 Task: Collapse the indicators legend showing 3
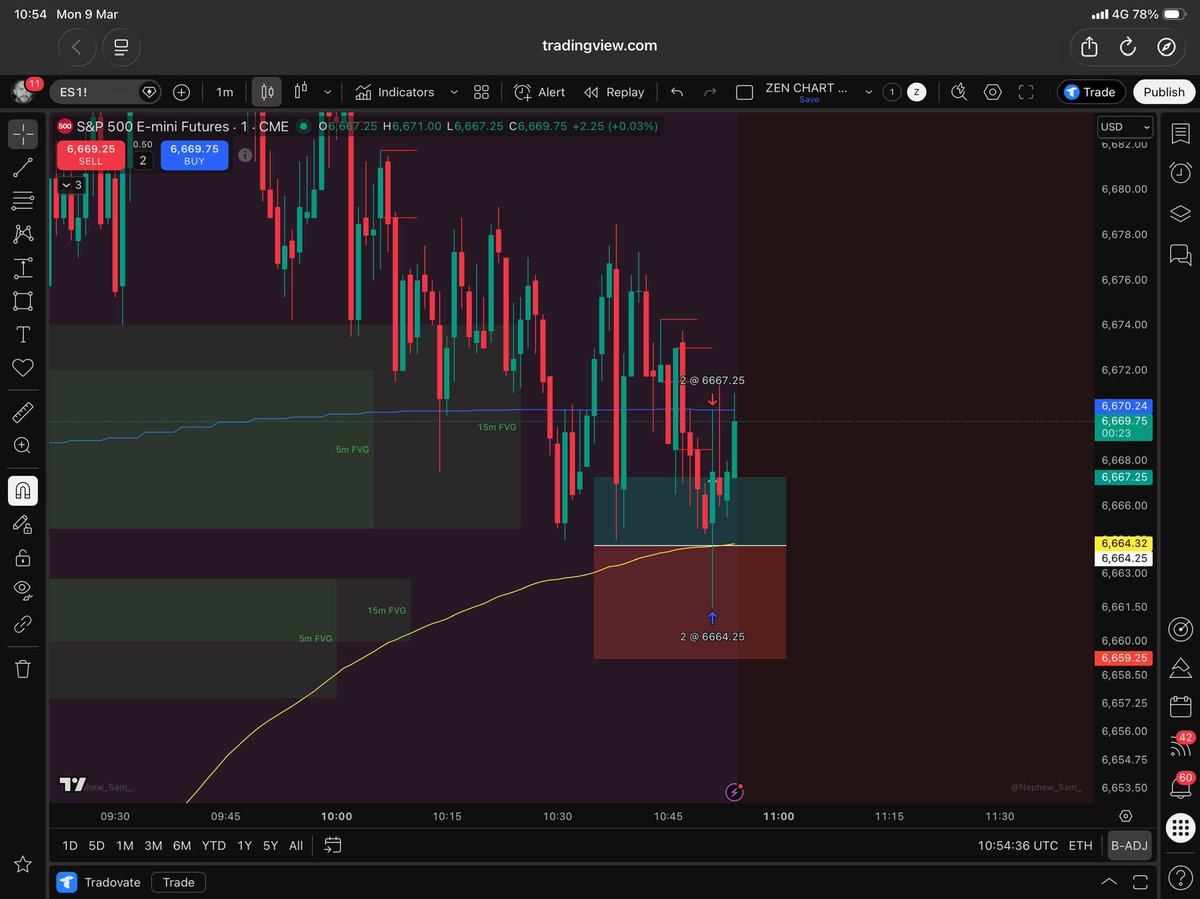71,185
